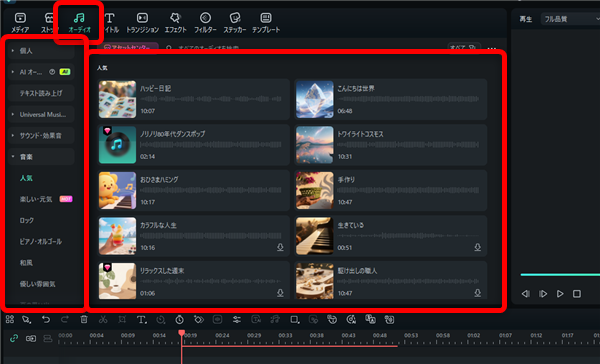Open the ステッカー tab

click(x=235, y=23)
